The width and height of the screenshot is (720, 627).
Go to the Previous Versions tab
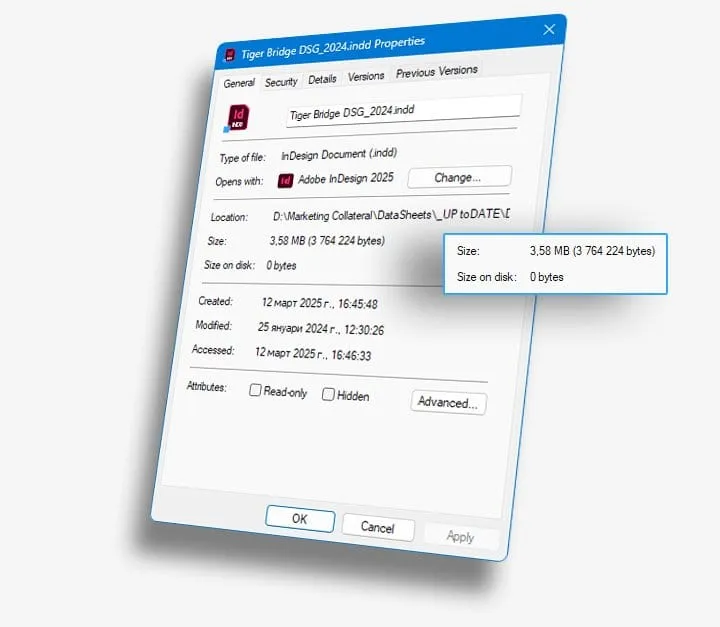[x=437, y=71]
